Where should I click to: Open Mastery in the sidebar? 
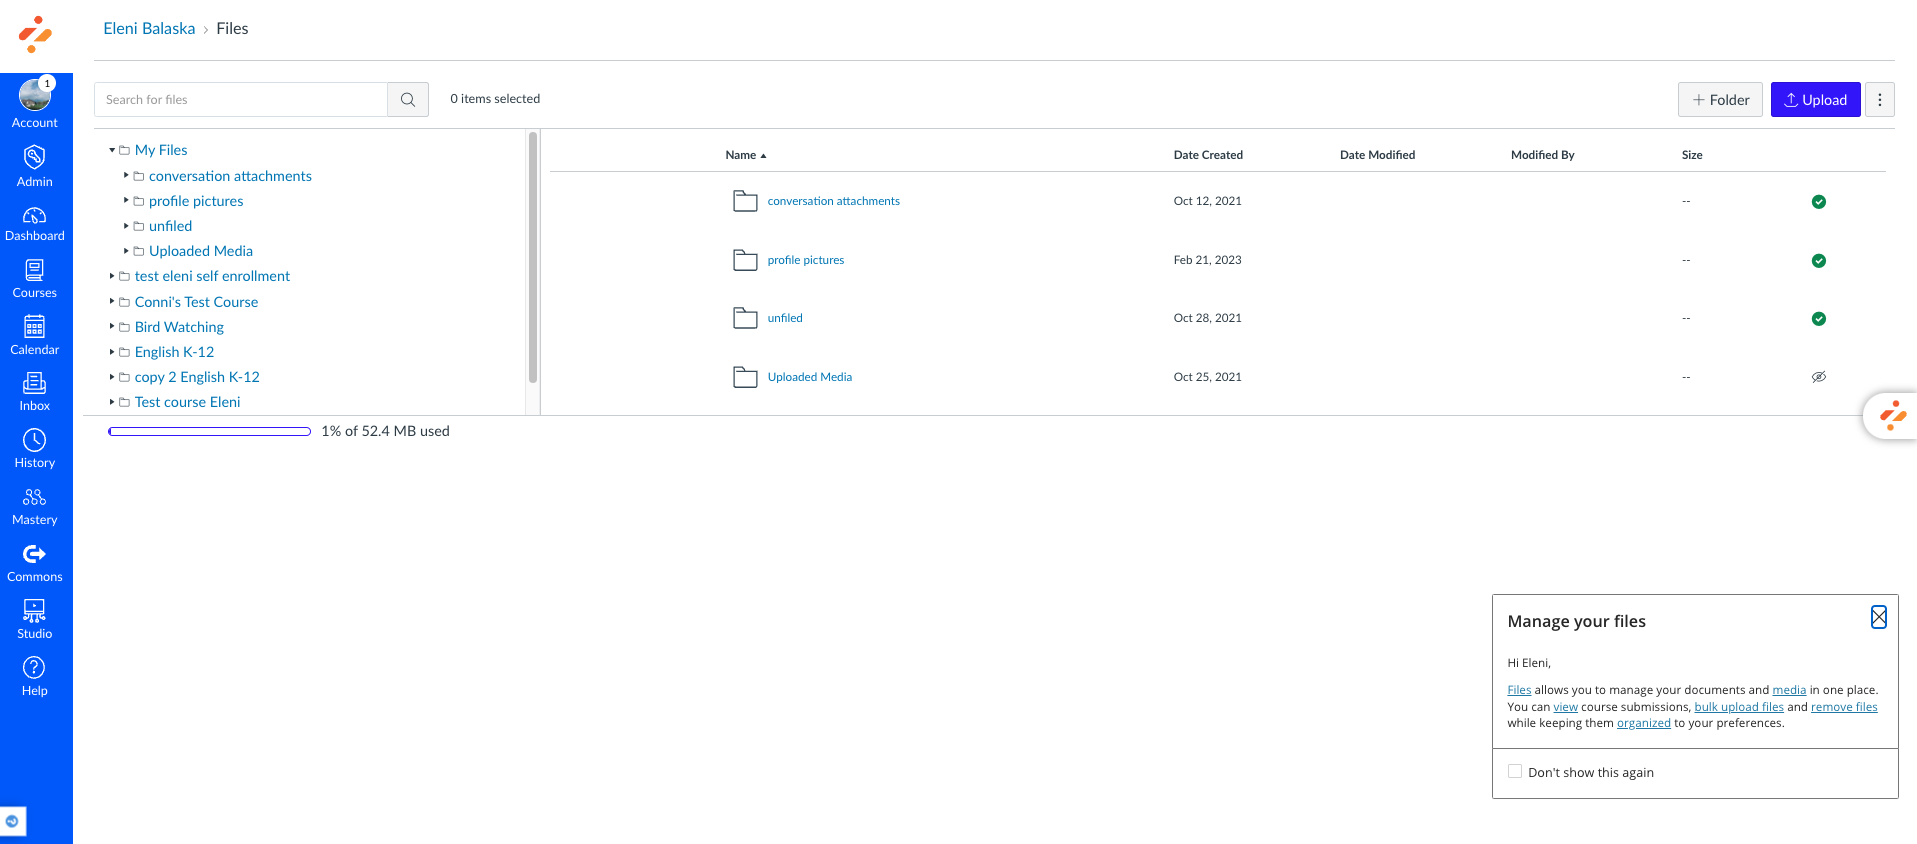[35, 506]
